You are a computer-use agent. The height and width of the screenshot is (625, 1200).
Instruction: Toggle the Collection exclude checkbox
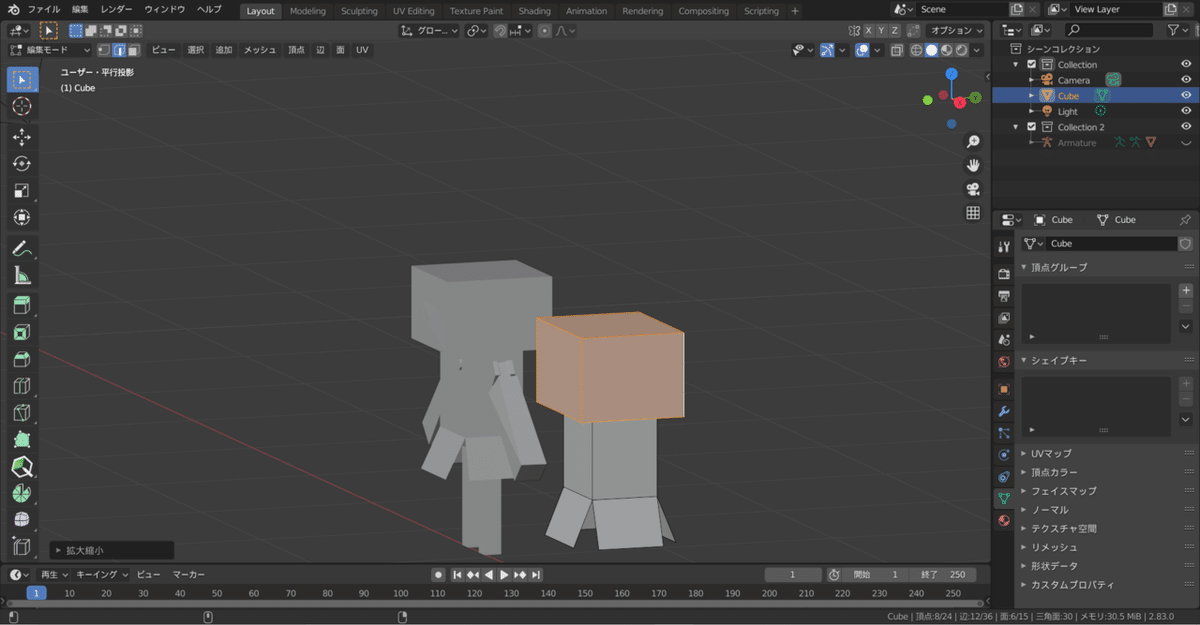pos(1031,65)
